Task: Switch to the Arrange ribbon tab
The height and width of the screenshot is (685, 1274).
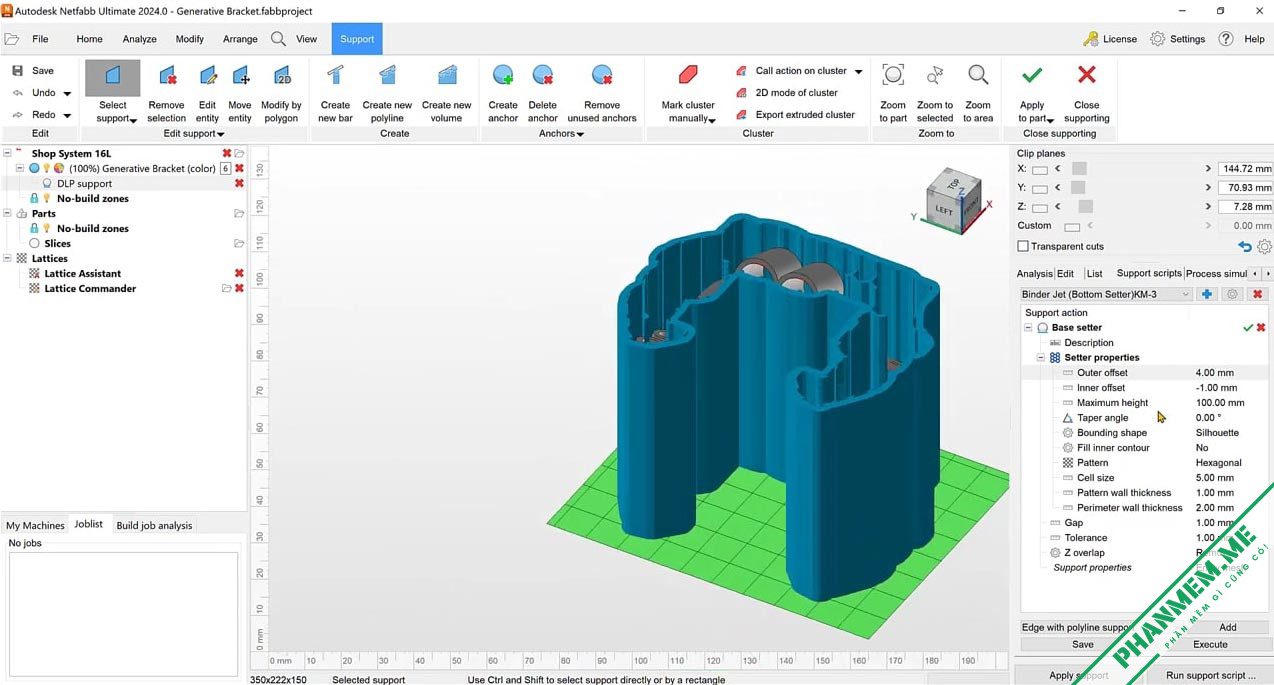Action: [x=240, y=39]
